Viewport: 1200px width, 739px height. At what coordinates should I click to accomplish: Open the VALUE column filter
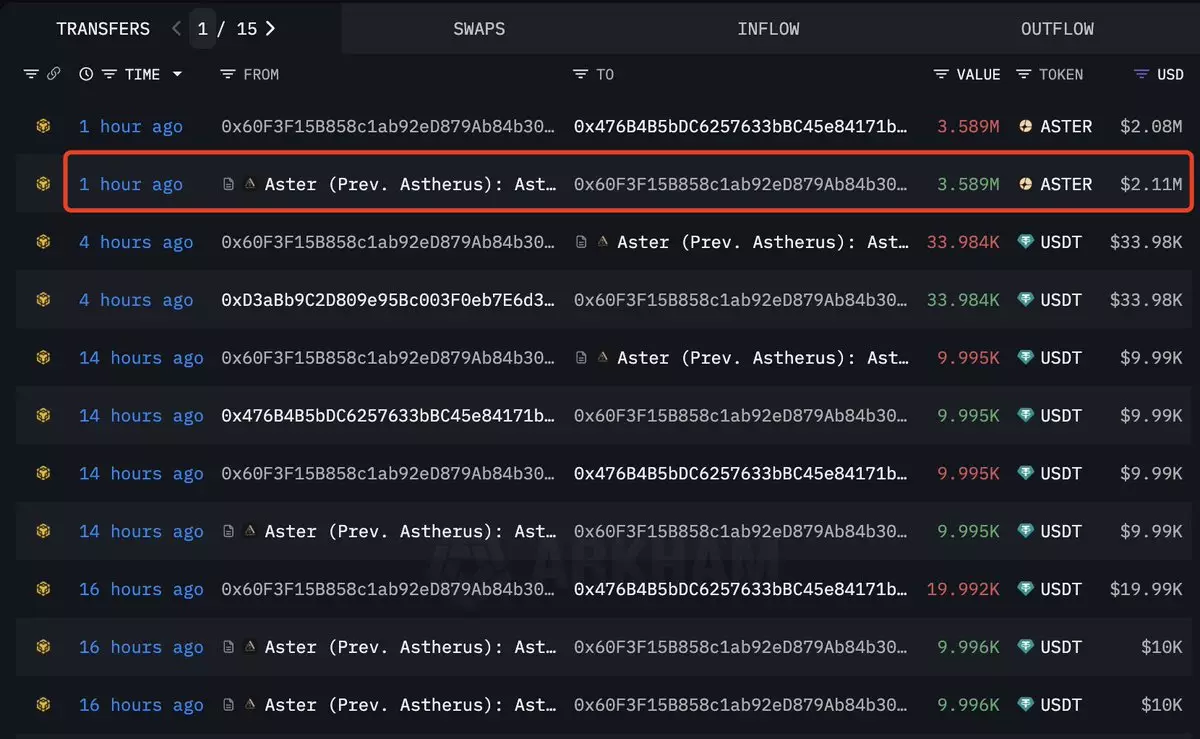(x=941, y=74)
